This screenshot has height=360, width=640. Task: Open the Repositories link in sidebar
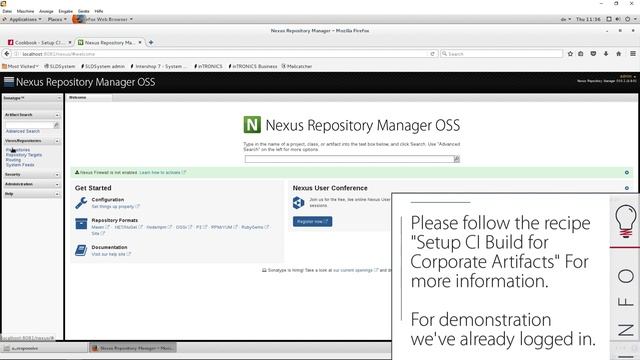(18, 150)
